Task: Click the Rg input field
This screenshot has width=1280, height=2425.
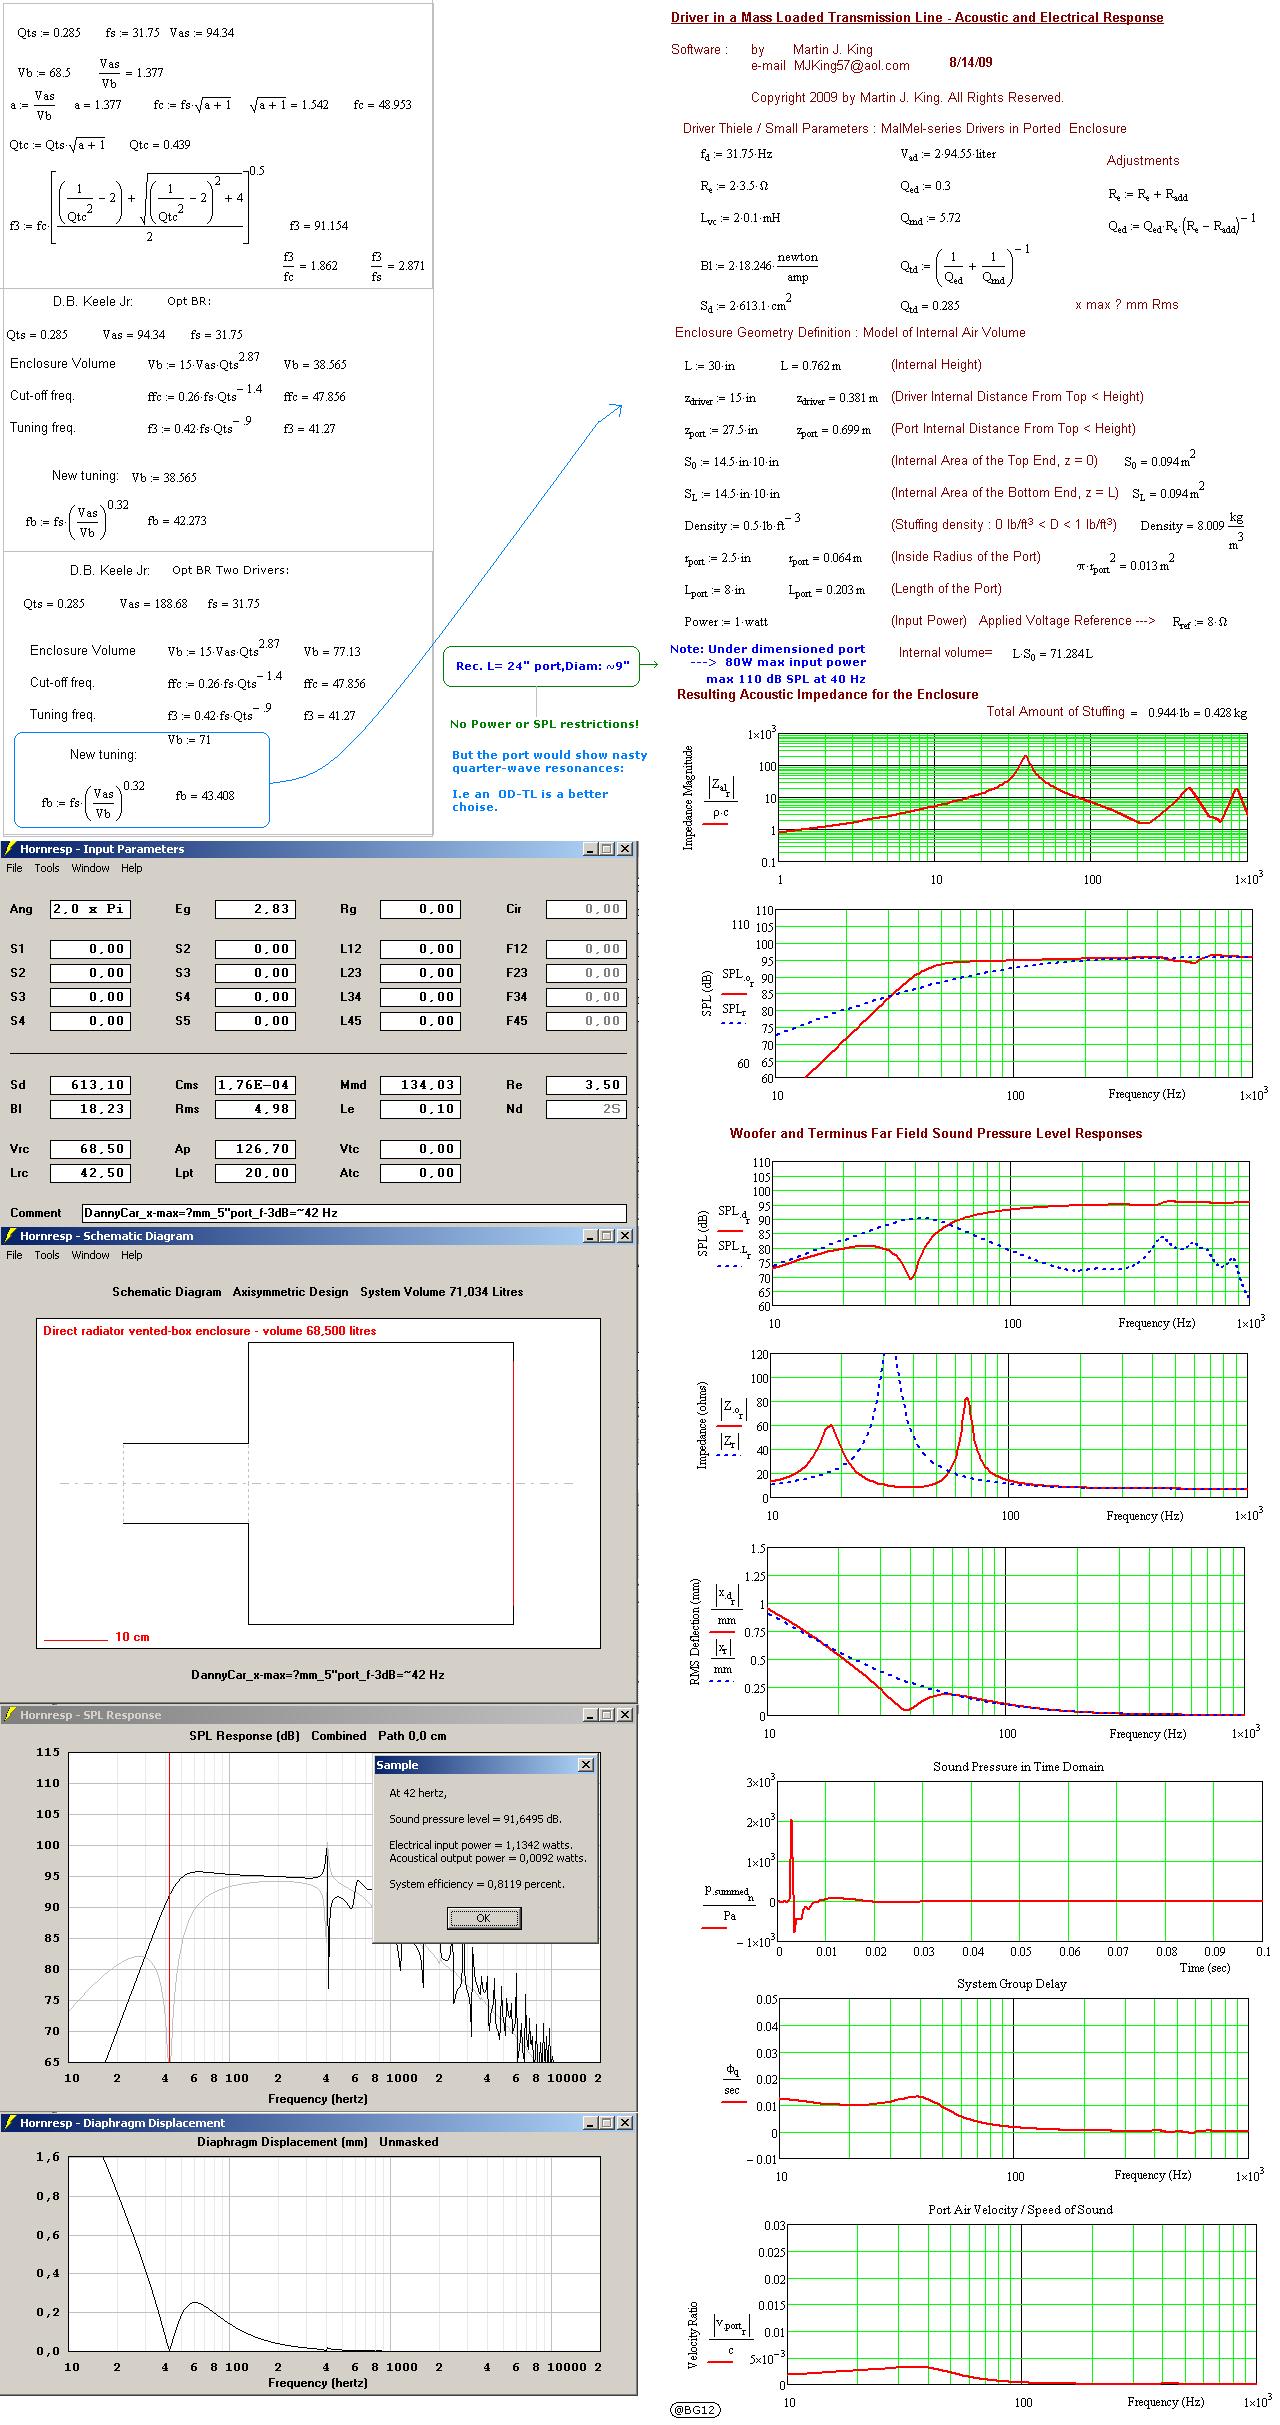Action: click(421, 909)
